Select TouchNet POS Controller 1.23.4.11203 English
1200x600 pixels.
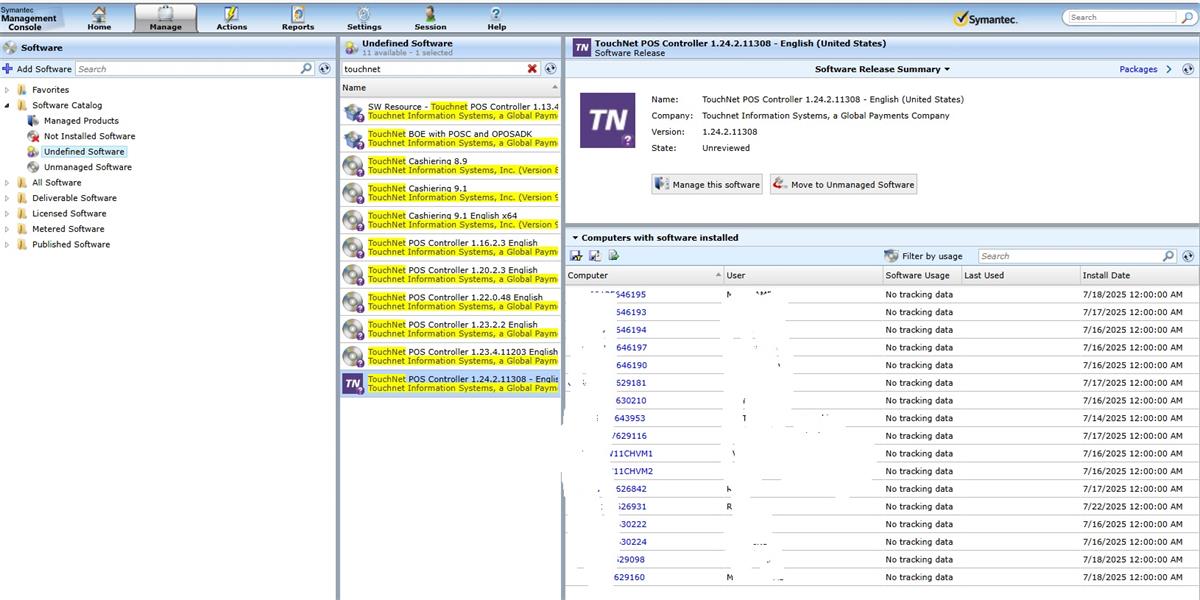coord(450,356)
